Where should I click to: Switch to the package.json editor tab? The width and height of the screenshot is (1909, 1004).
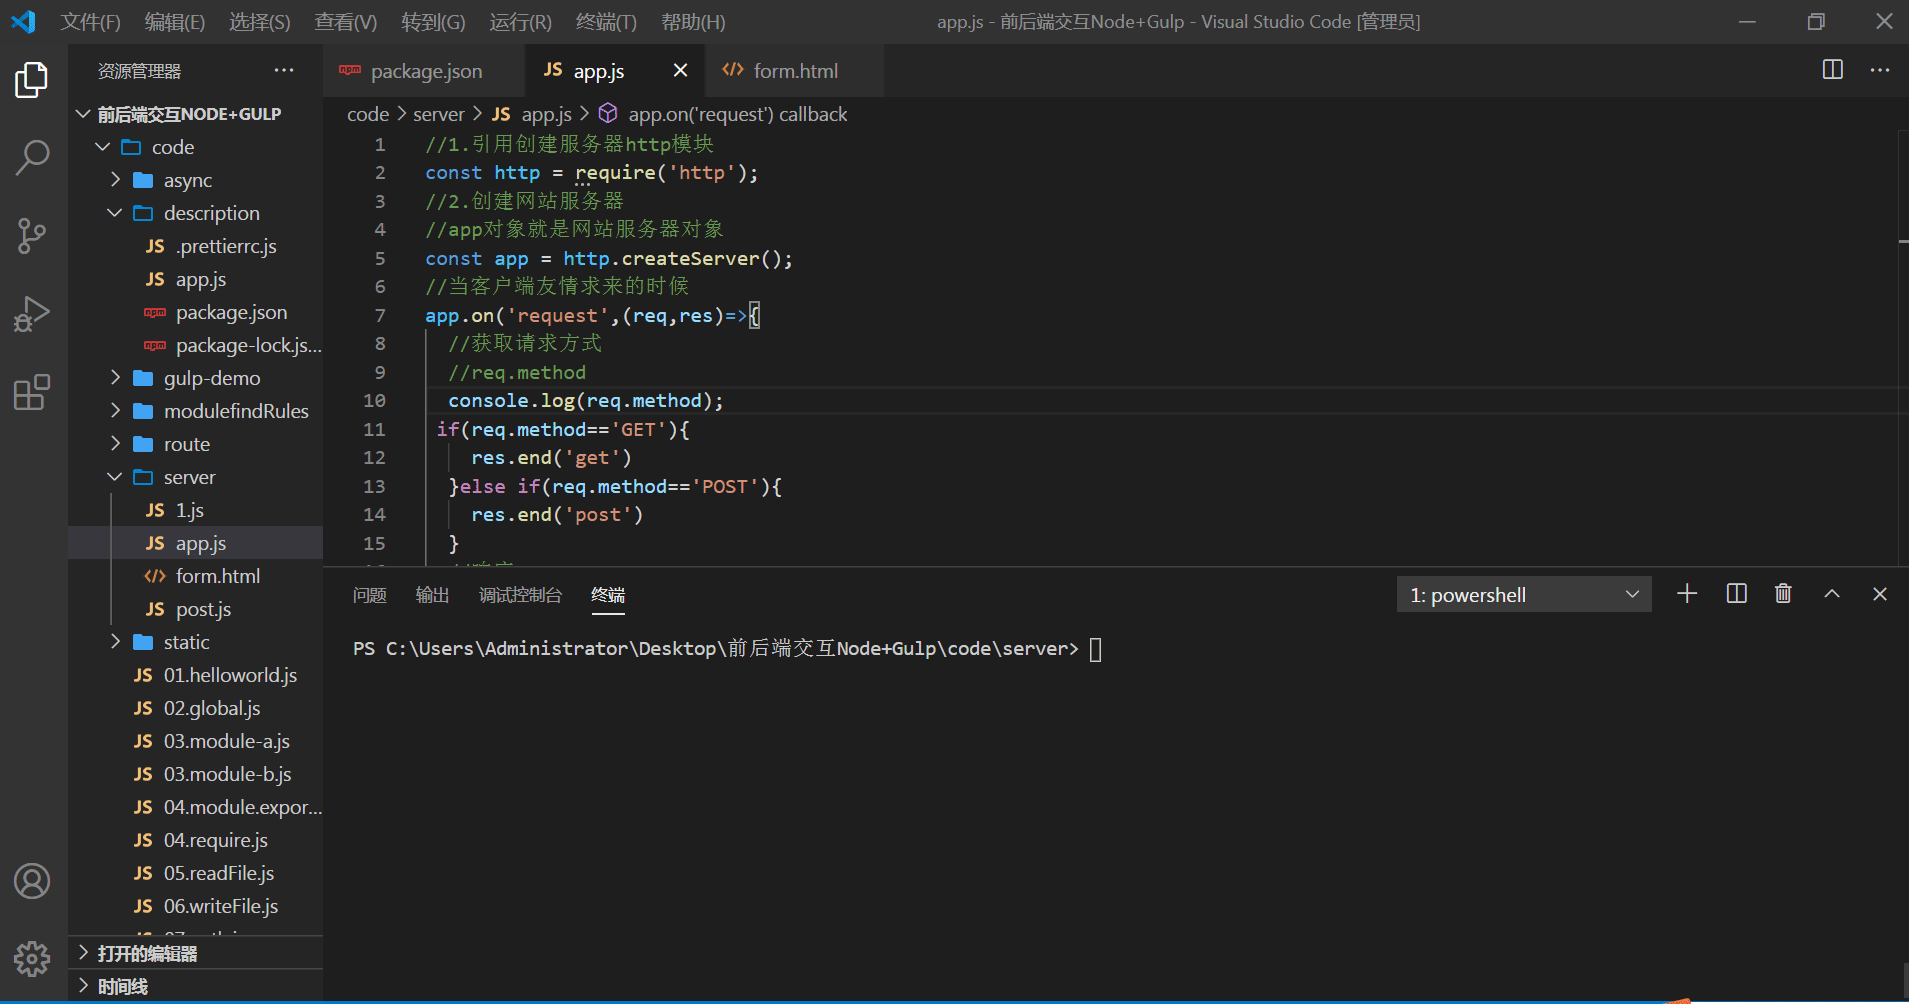424,71
